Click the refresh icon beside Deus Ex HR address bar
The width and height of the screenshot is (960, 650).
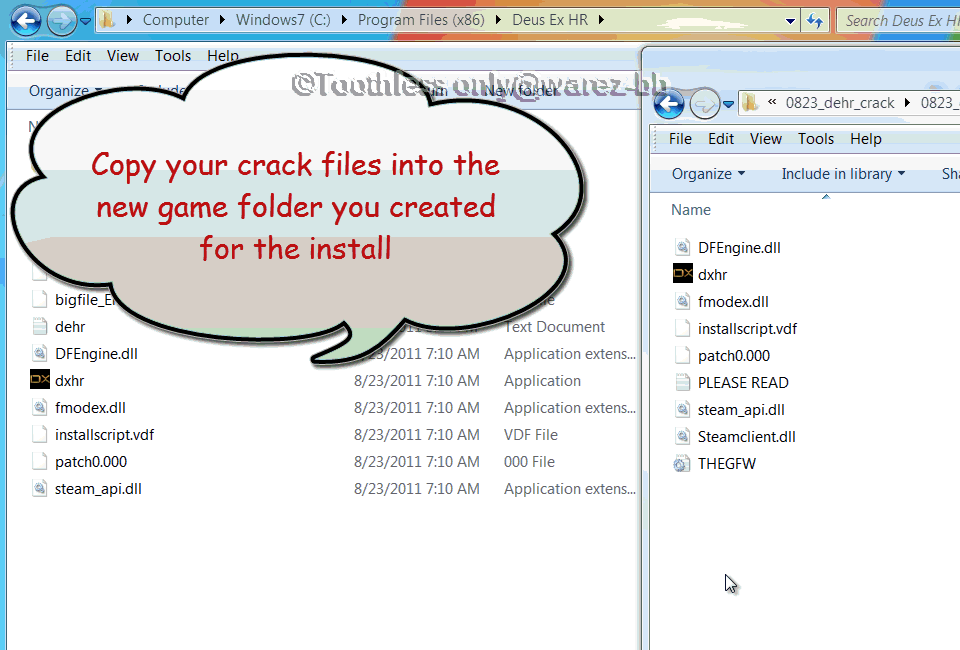point(814,21)
